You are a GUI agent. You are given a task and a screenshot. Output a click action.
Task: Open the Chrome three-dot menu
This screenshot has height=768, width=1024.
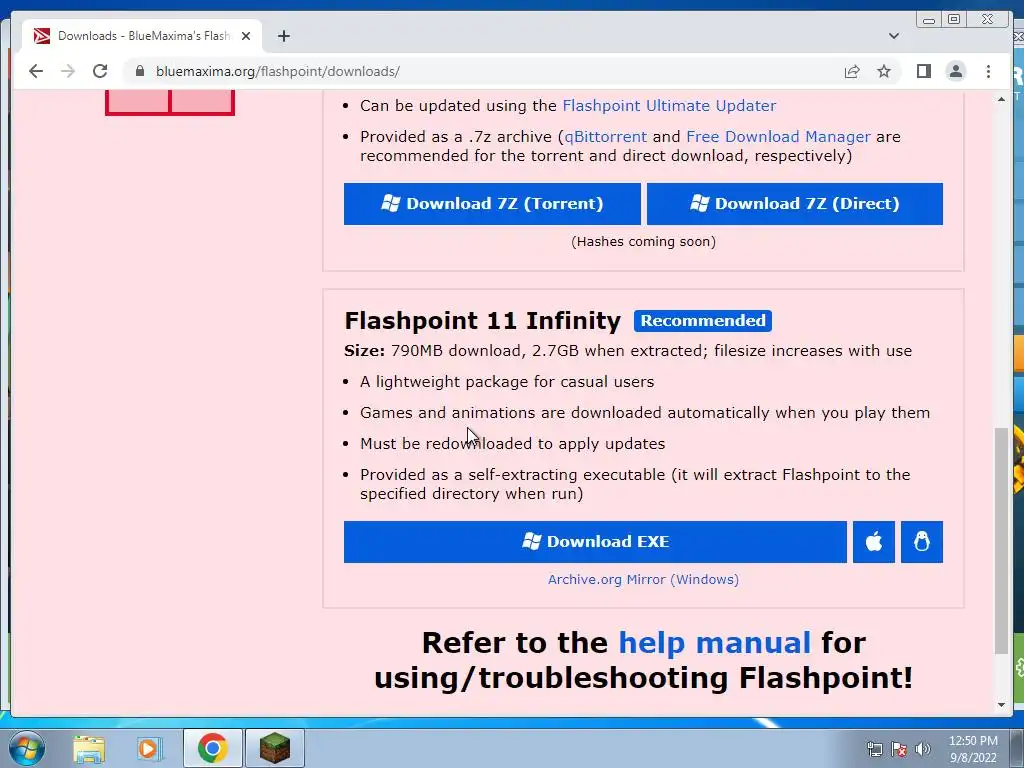988,71
